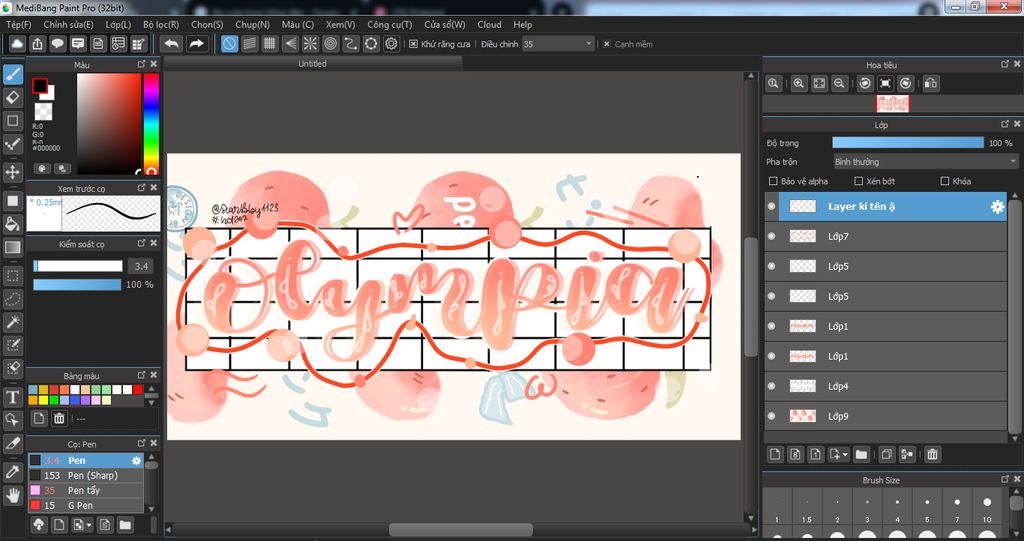Click the export share icon

tap(38, 44)
